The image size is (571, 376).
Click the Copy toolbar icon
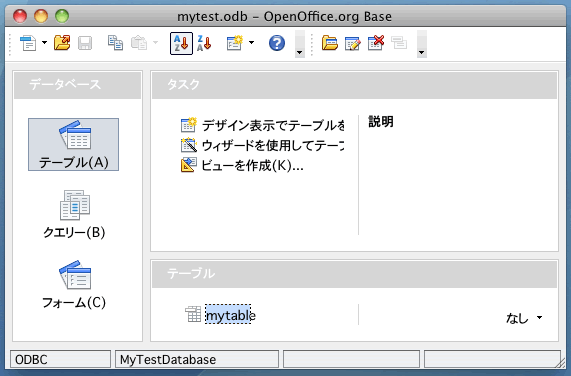pos(115,43)
